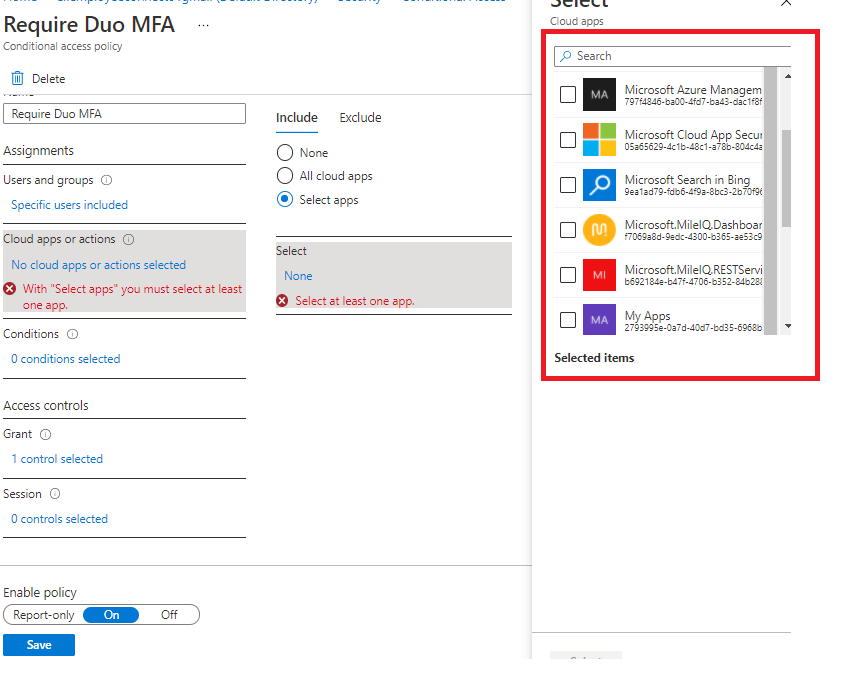Open 0 conditions selected link
This screenshot has width=849, height=687.
tap(66, 359)
